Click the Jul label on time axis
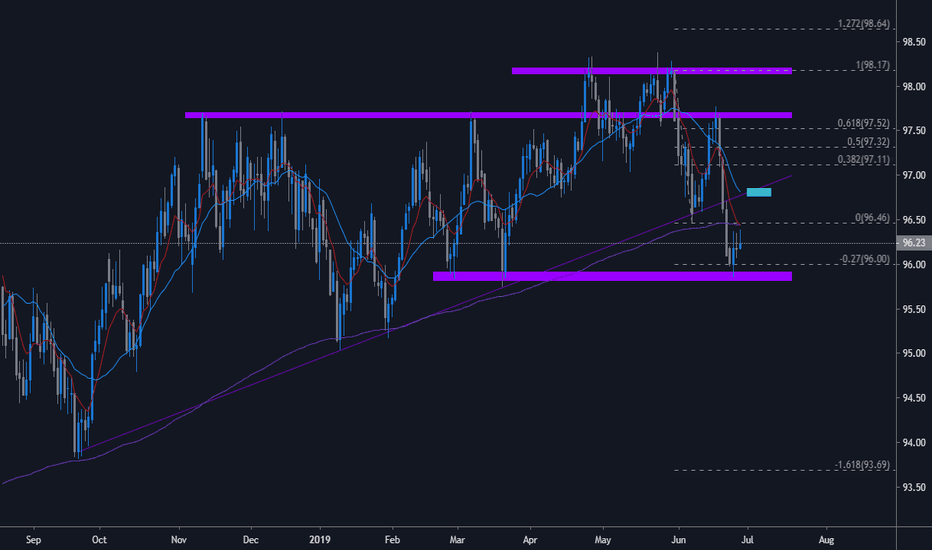Image resolution: width=932 pixels, height=550 pixels. pyautogui.click(x=748, y=540)
